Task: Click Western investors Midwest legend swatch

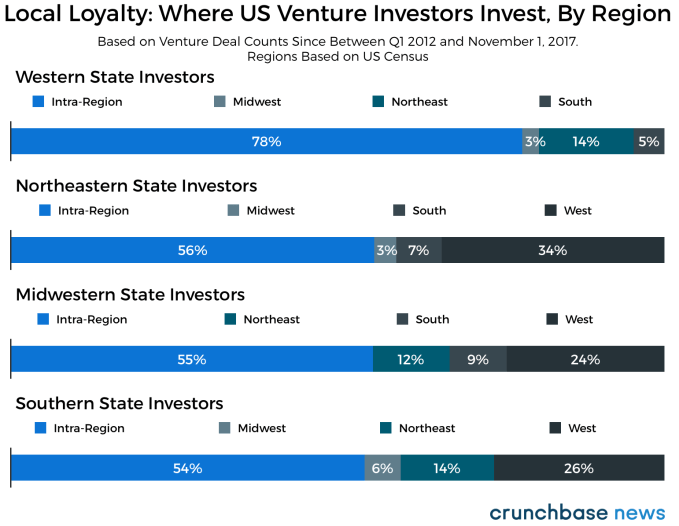Action: [x=219, y=102]
